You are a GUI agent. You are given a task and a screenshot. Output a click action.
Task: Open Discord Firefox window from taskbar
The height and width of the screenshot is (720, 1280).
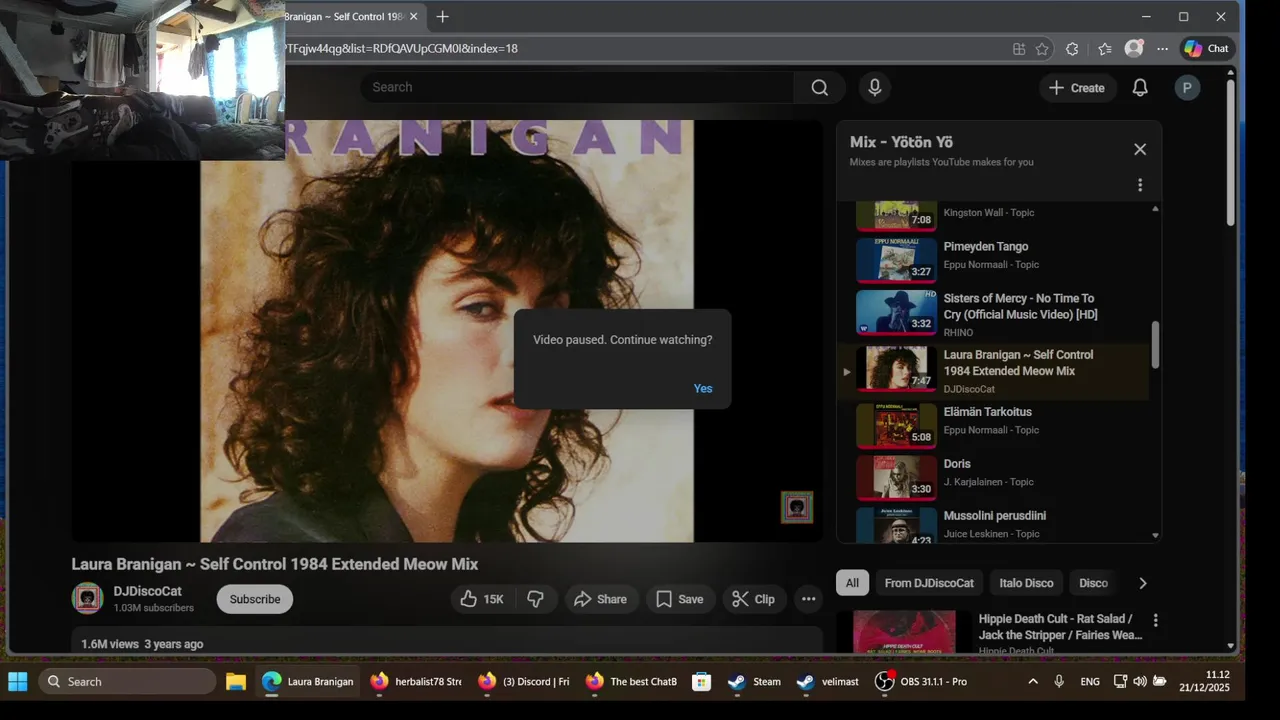523,681
